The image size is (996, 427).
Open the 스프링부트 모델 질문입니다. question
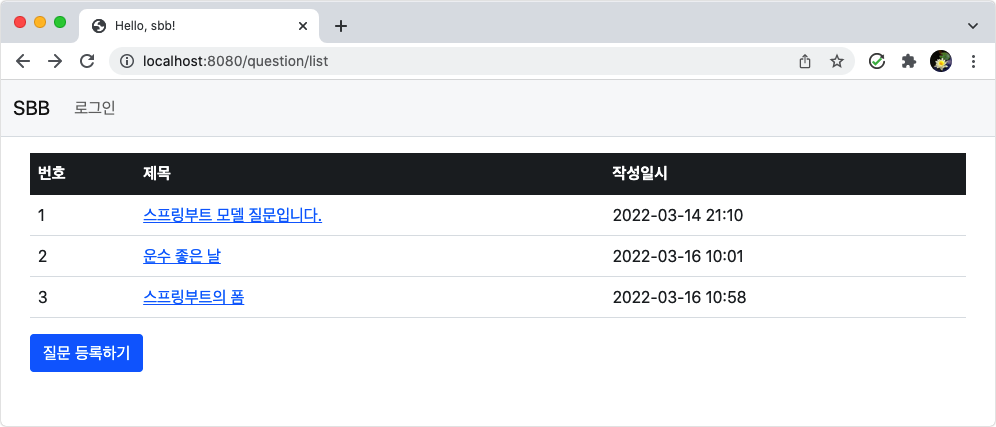pos(232,215)
